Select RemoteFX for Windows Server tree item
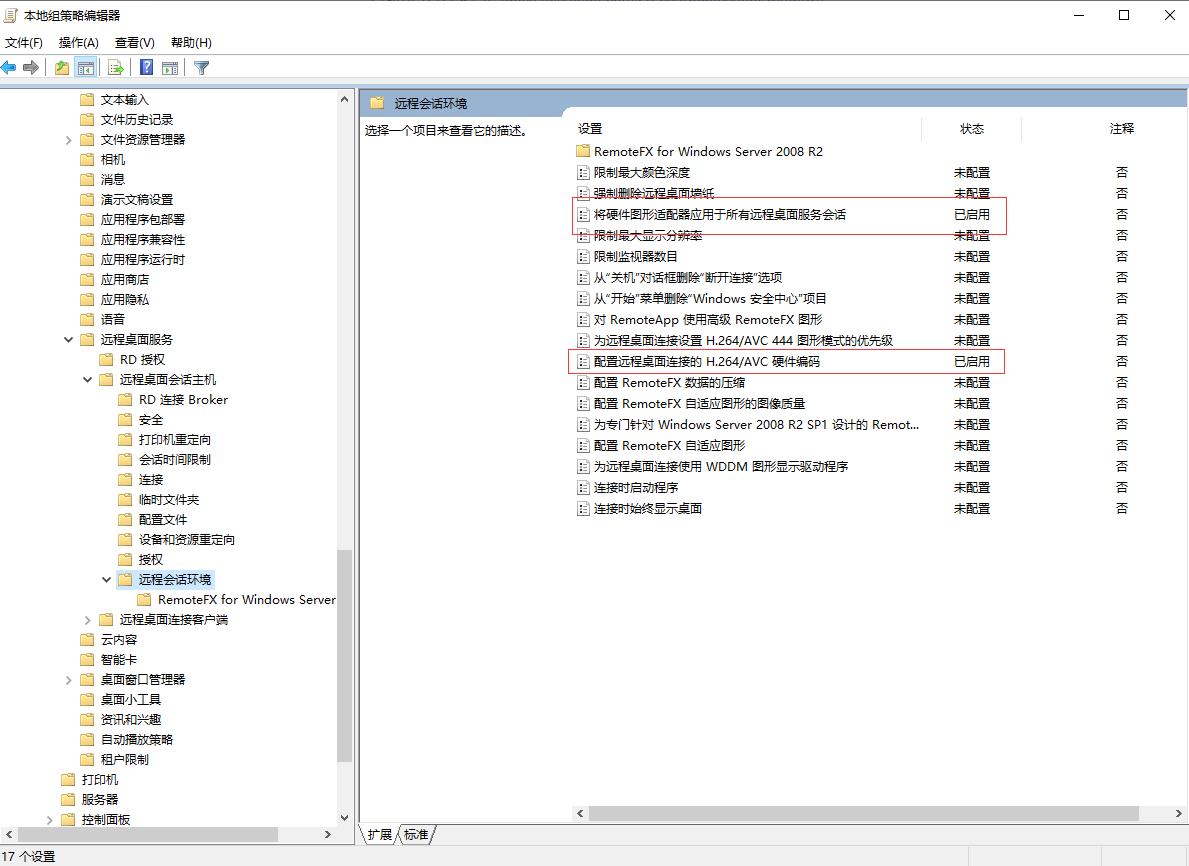Image resolution: width=1189 pixels, height=866 pixels. [246, 600]
